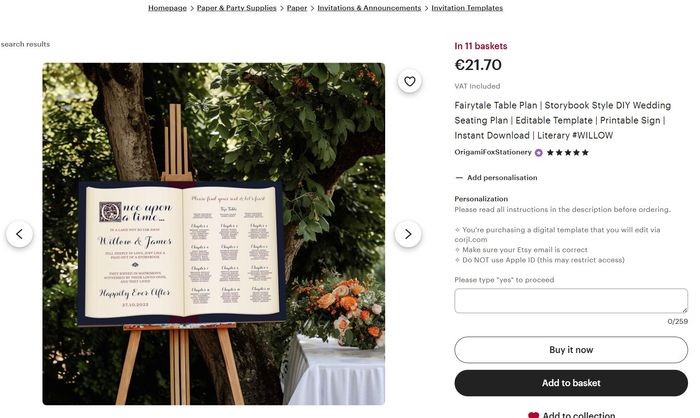Viewport: 700px width, 418px height.
Task: Click the heart icon for Add to collection
Action: 533,414
